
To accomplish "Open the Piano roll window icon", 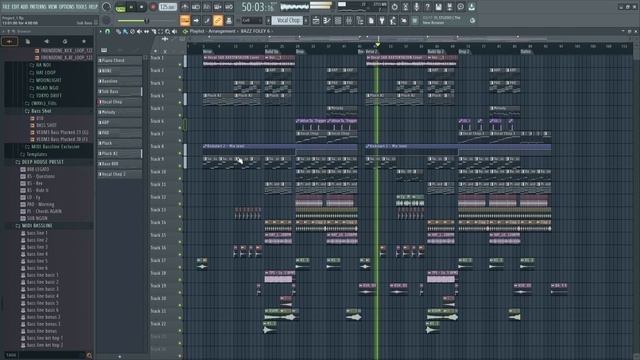I will coord(327,20).
